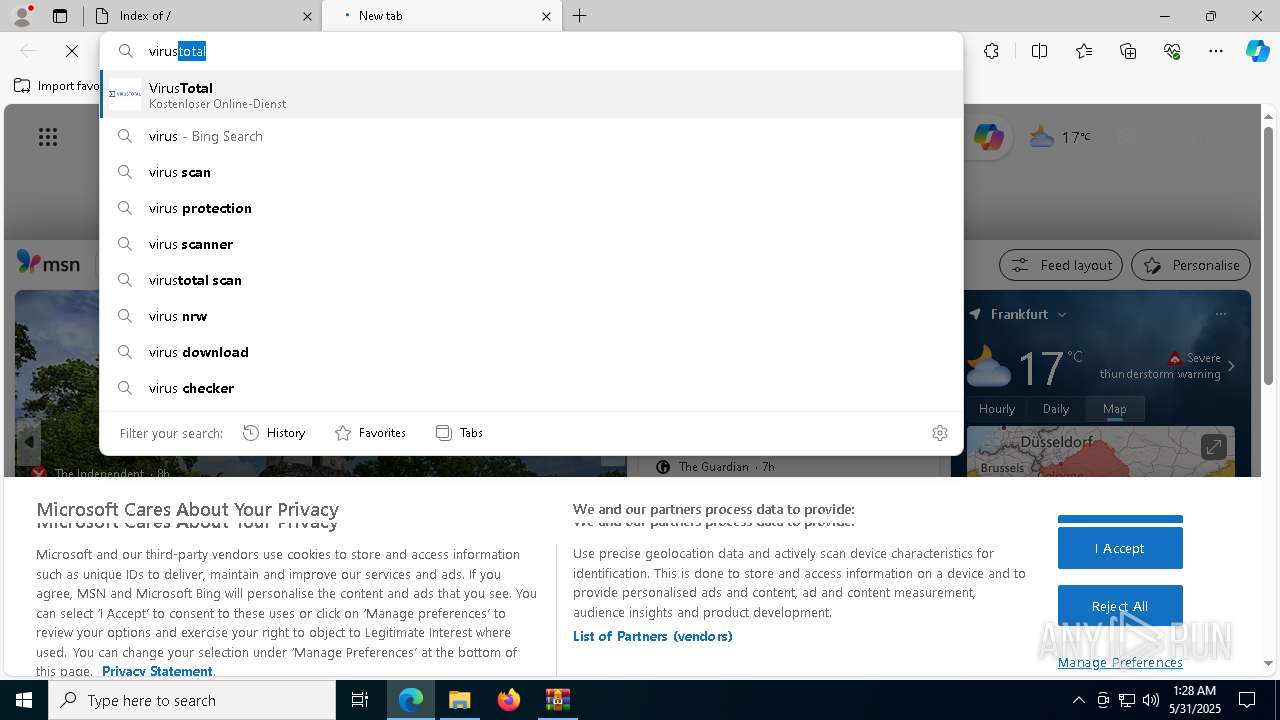Image resolution: width=1280 pixels, height=720 pixels.
Task: Open the Favorites star toolbar icon
Action: (x=1084, y=51)
